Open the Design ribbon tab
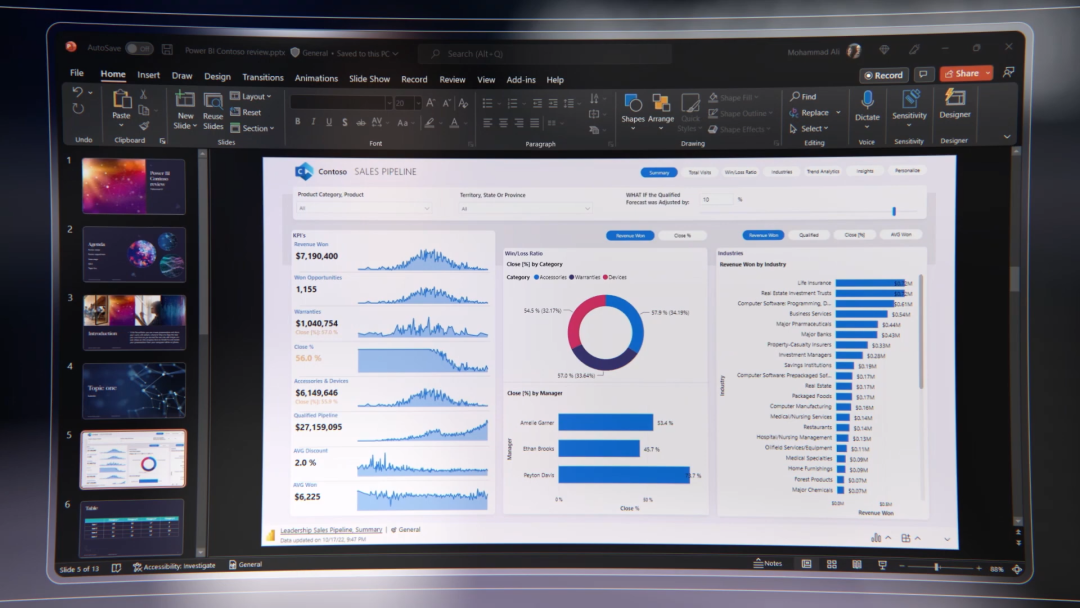Viewport: 1080px width, 608px height. pyautogui.click(x=217, y=76)
